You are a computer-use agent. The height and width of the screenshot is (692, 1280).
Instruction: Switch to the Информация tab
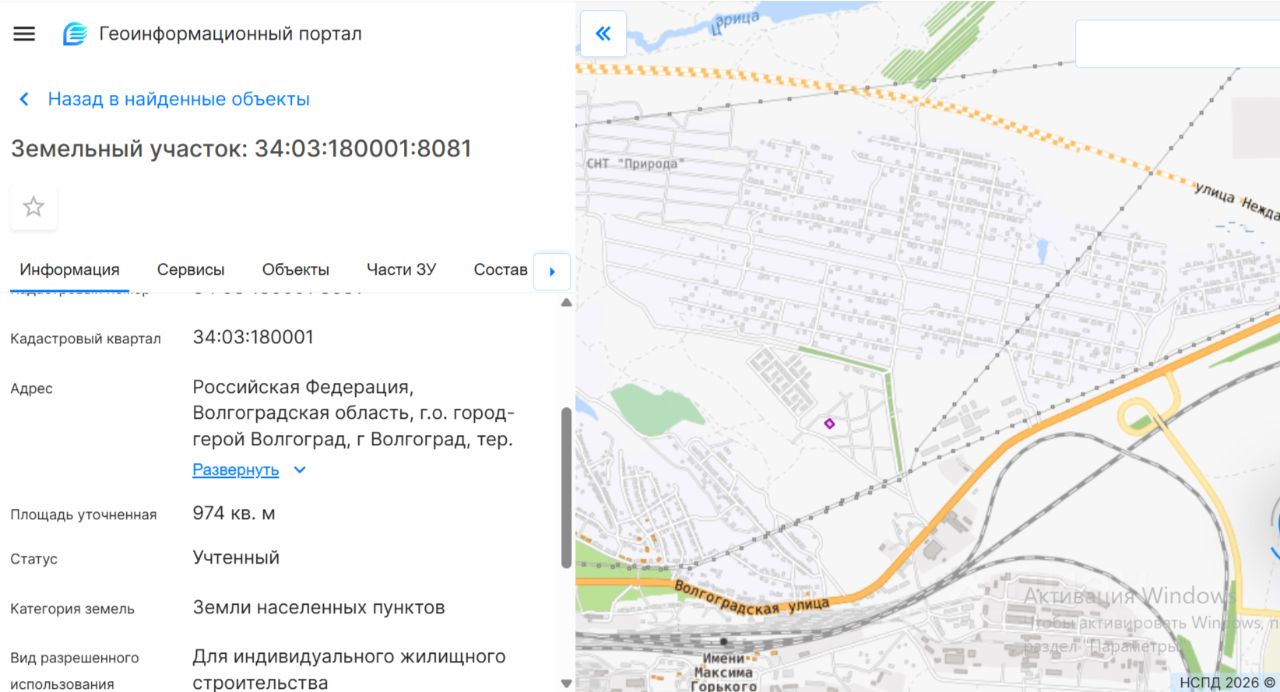pyautogui.click(x=70, y=270)
